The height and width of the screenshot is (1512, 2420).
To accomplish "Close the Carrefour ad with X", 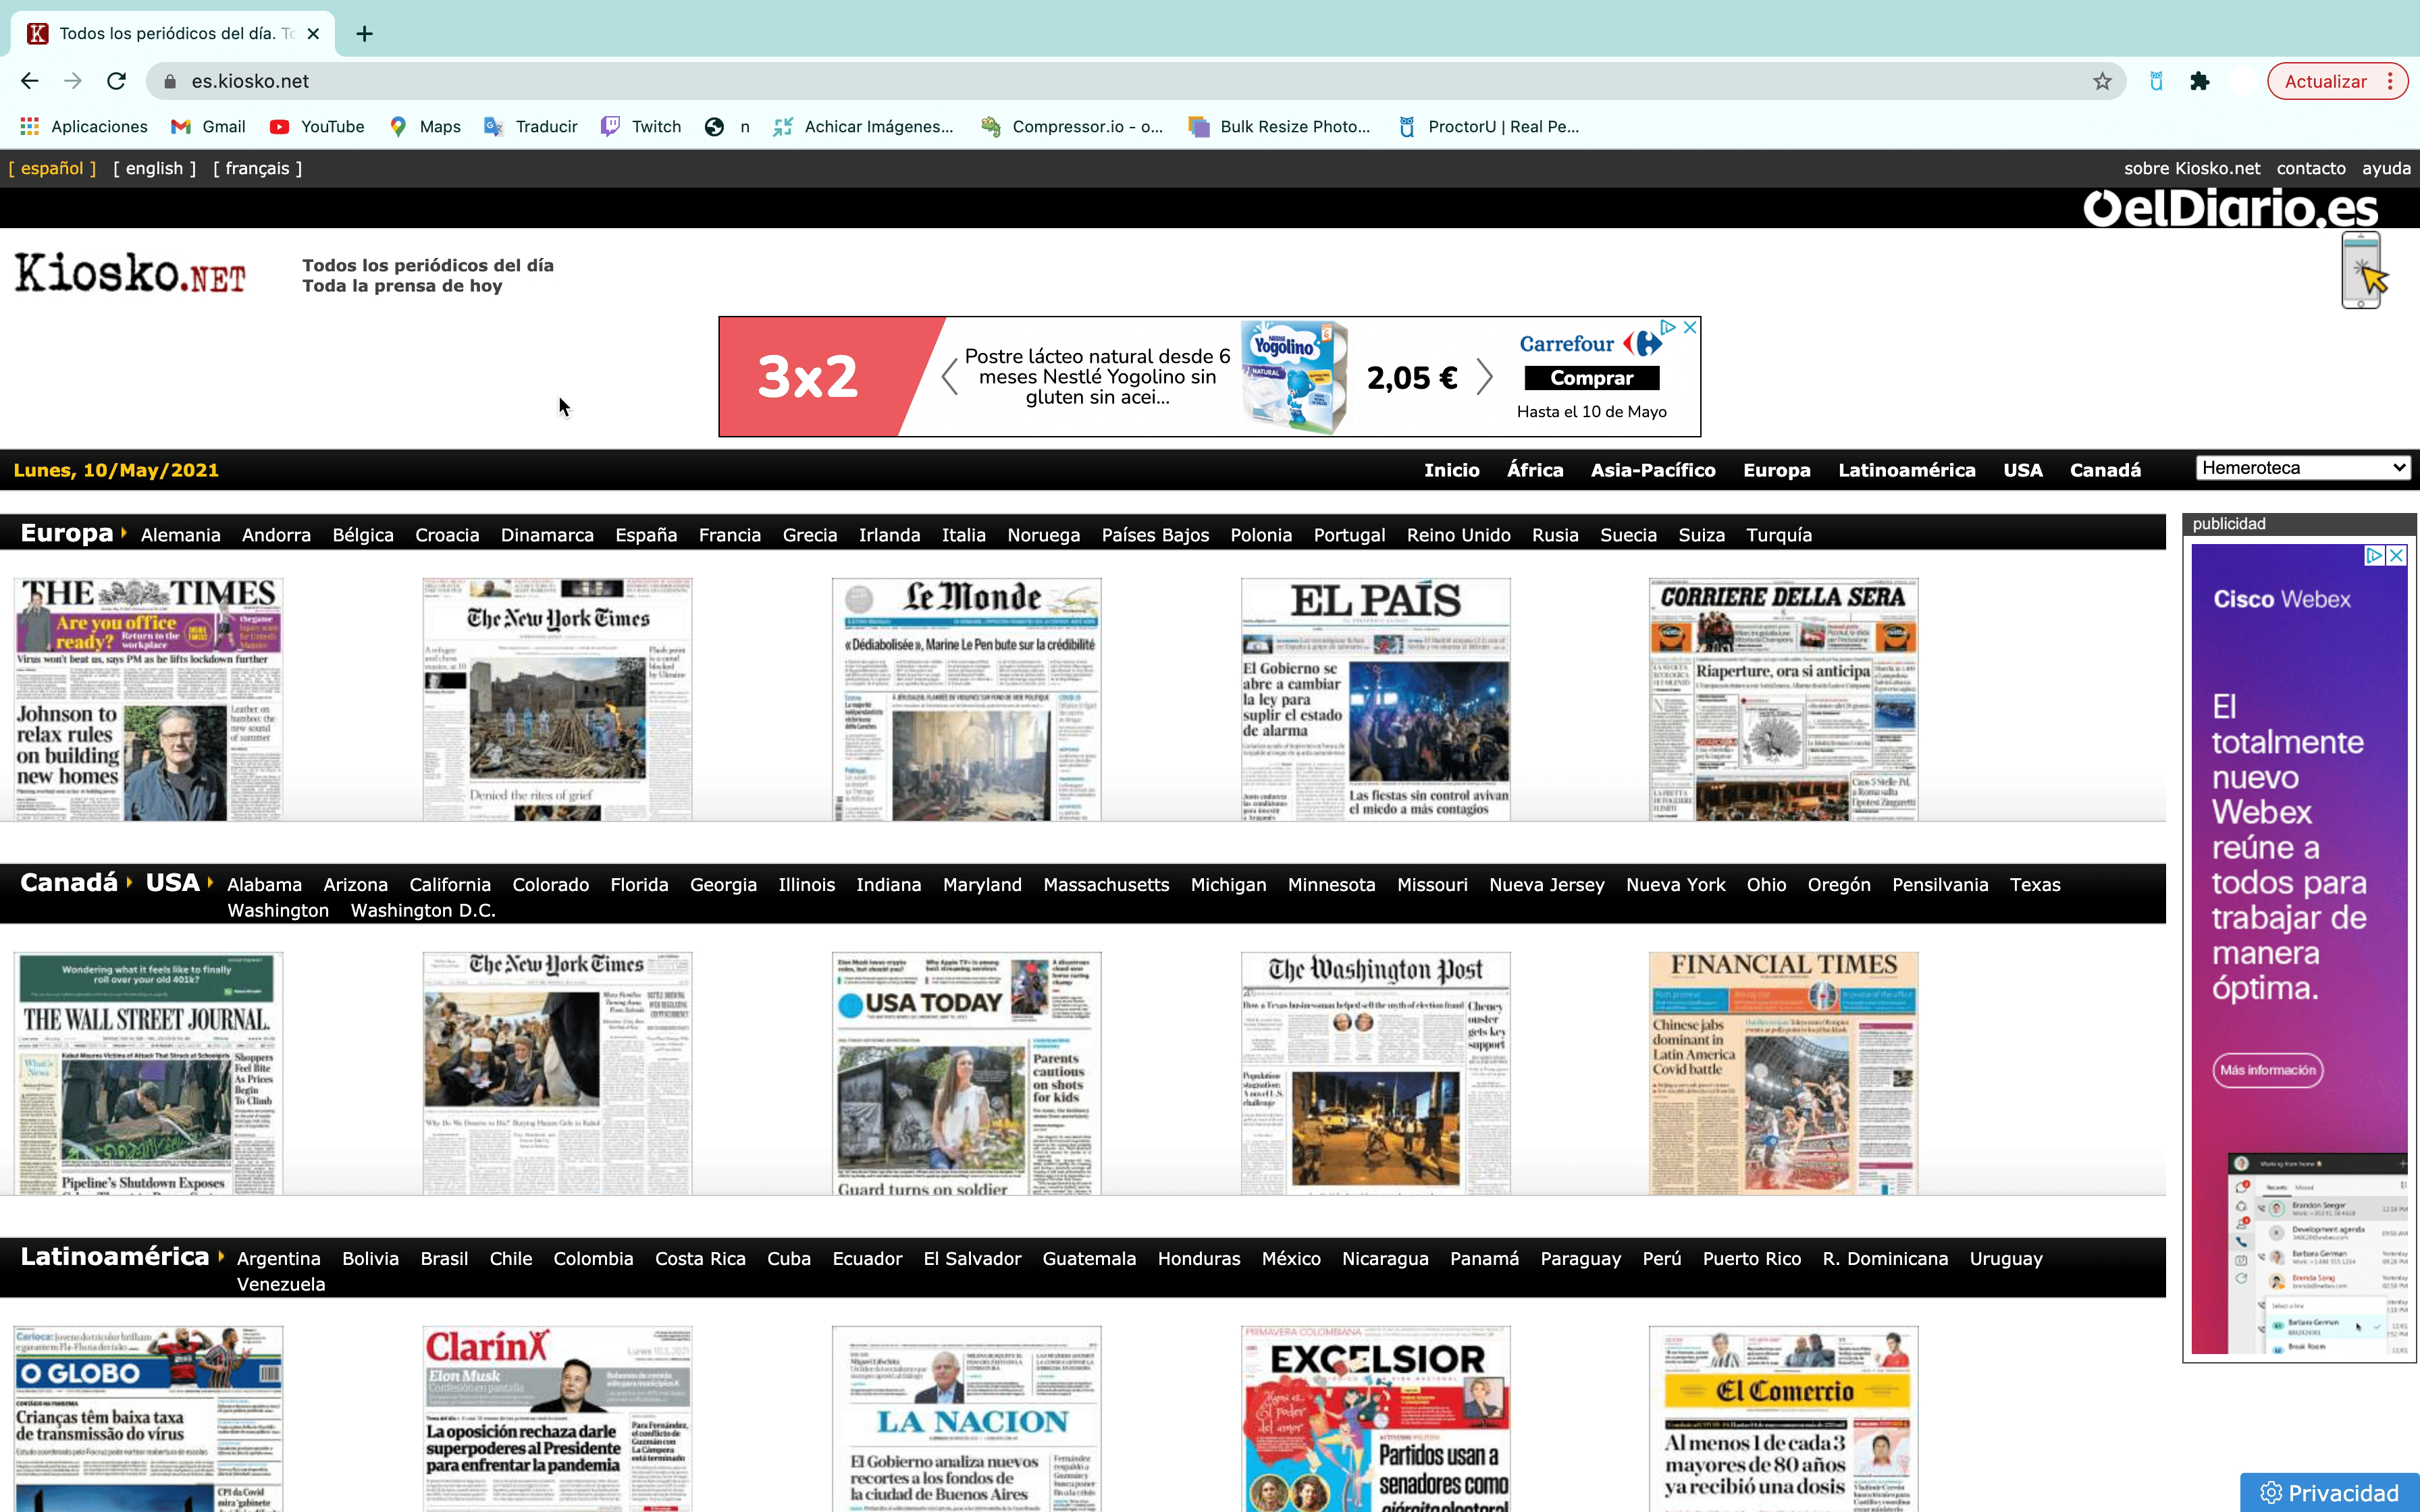I will point(1690,327).
